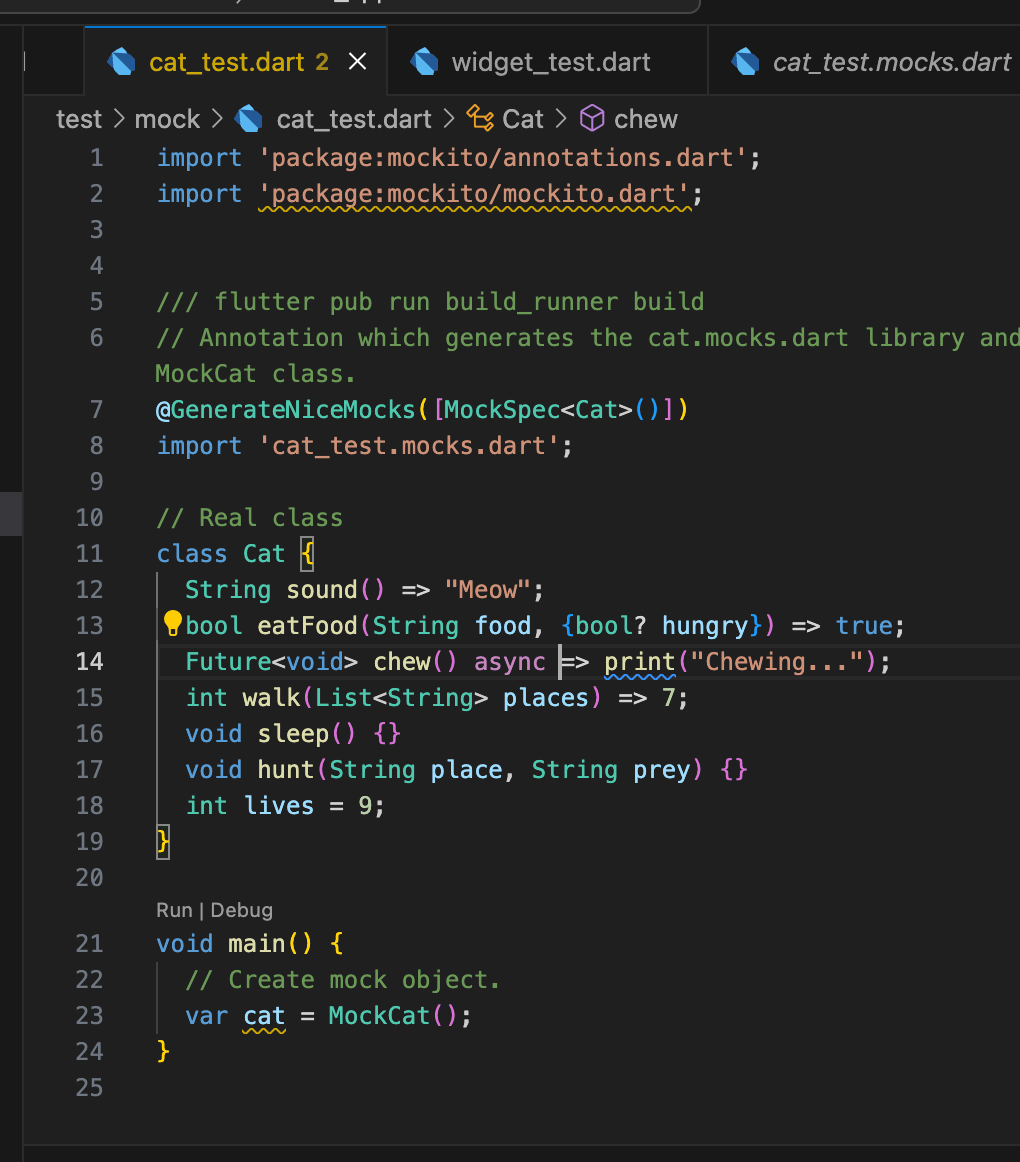The height and width of the screenshot is (1162, 1020).
Task: Click the underlined print call on line 14
Action: tap(640, 662)
